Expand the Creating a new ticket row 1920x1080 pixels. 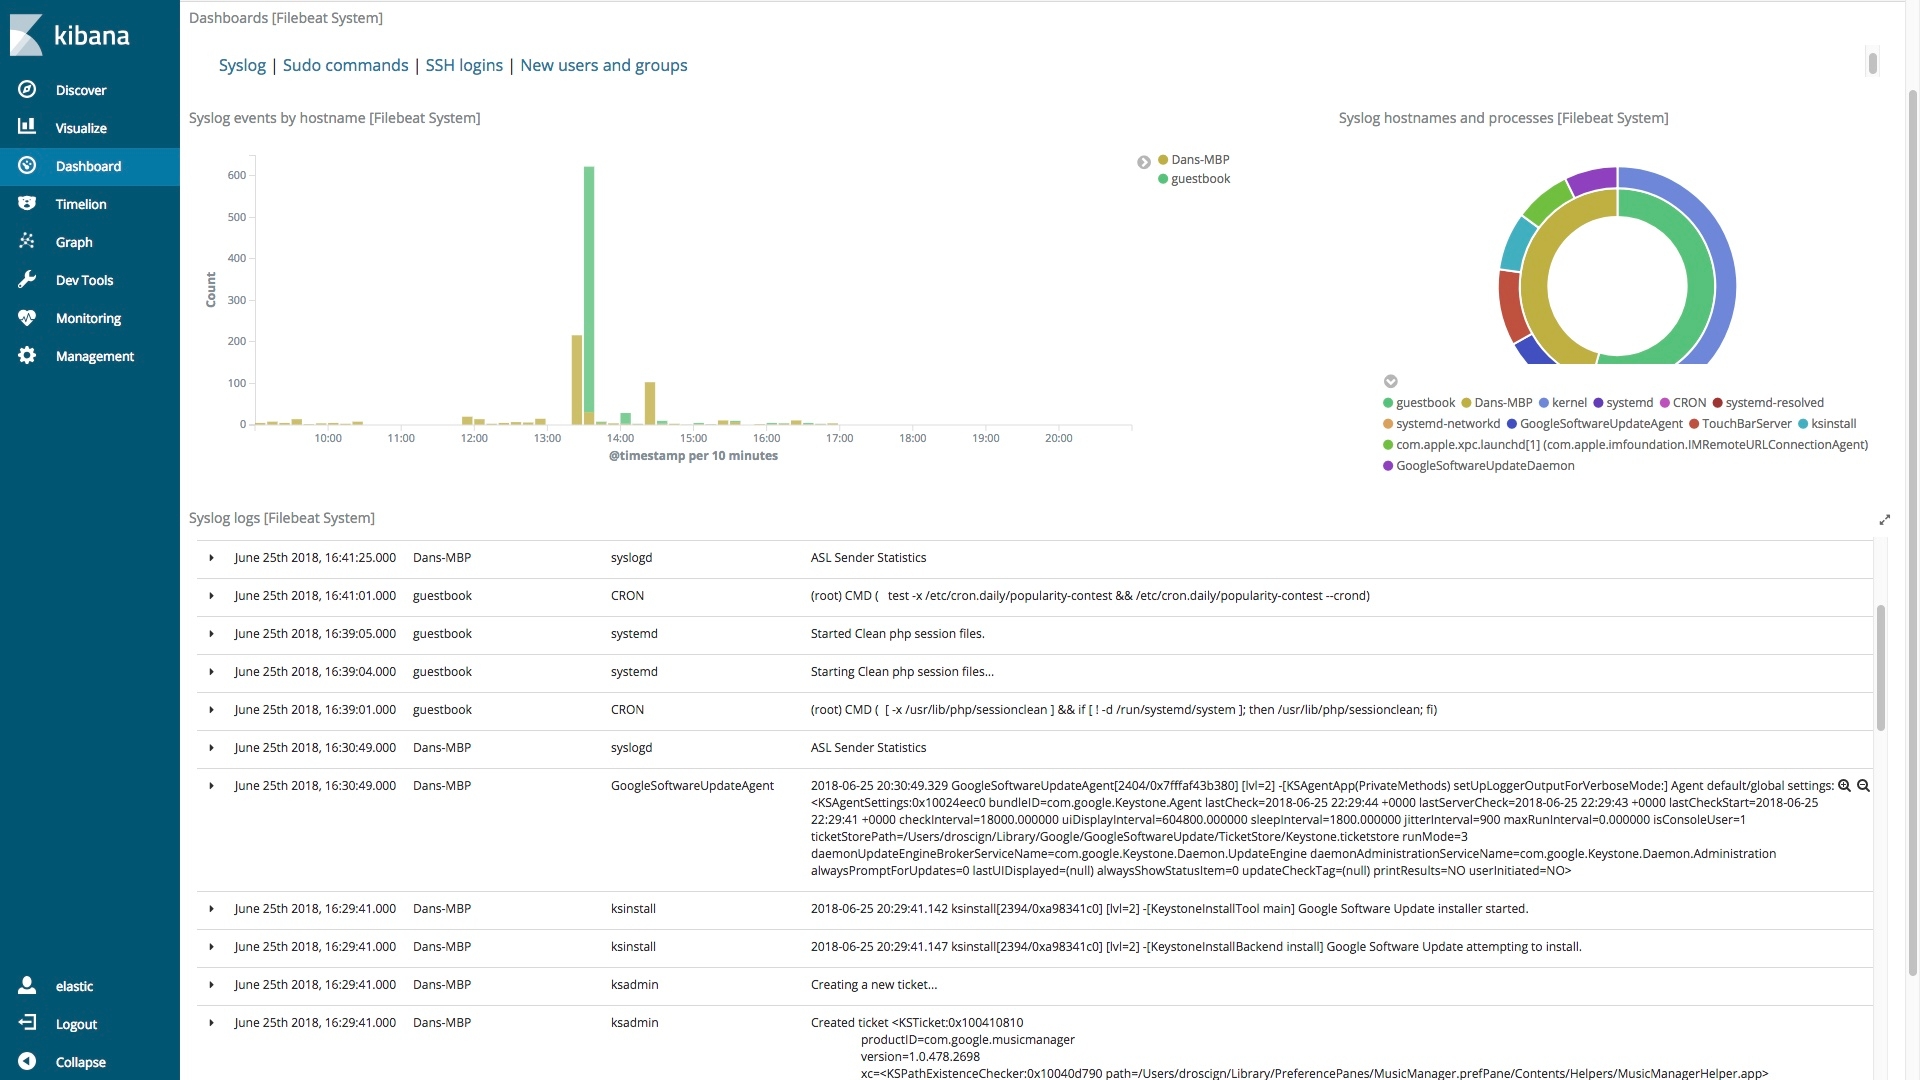click(211, 985)
